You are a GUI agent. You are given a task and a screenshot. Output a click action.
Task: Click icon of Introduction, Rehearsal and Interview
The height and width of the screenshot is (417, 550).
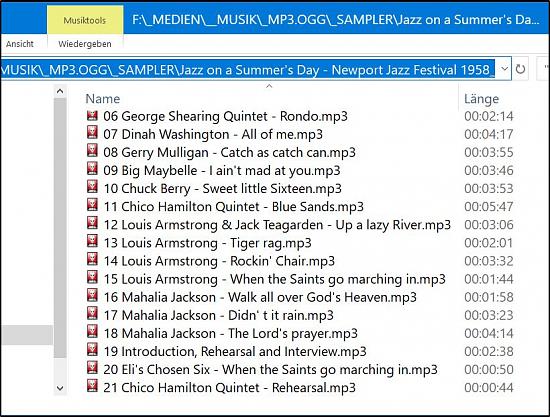(x=92, y=350)
